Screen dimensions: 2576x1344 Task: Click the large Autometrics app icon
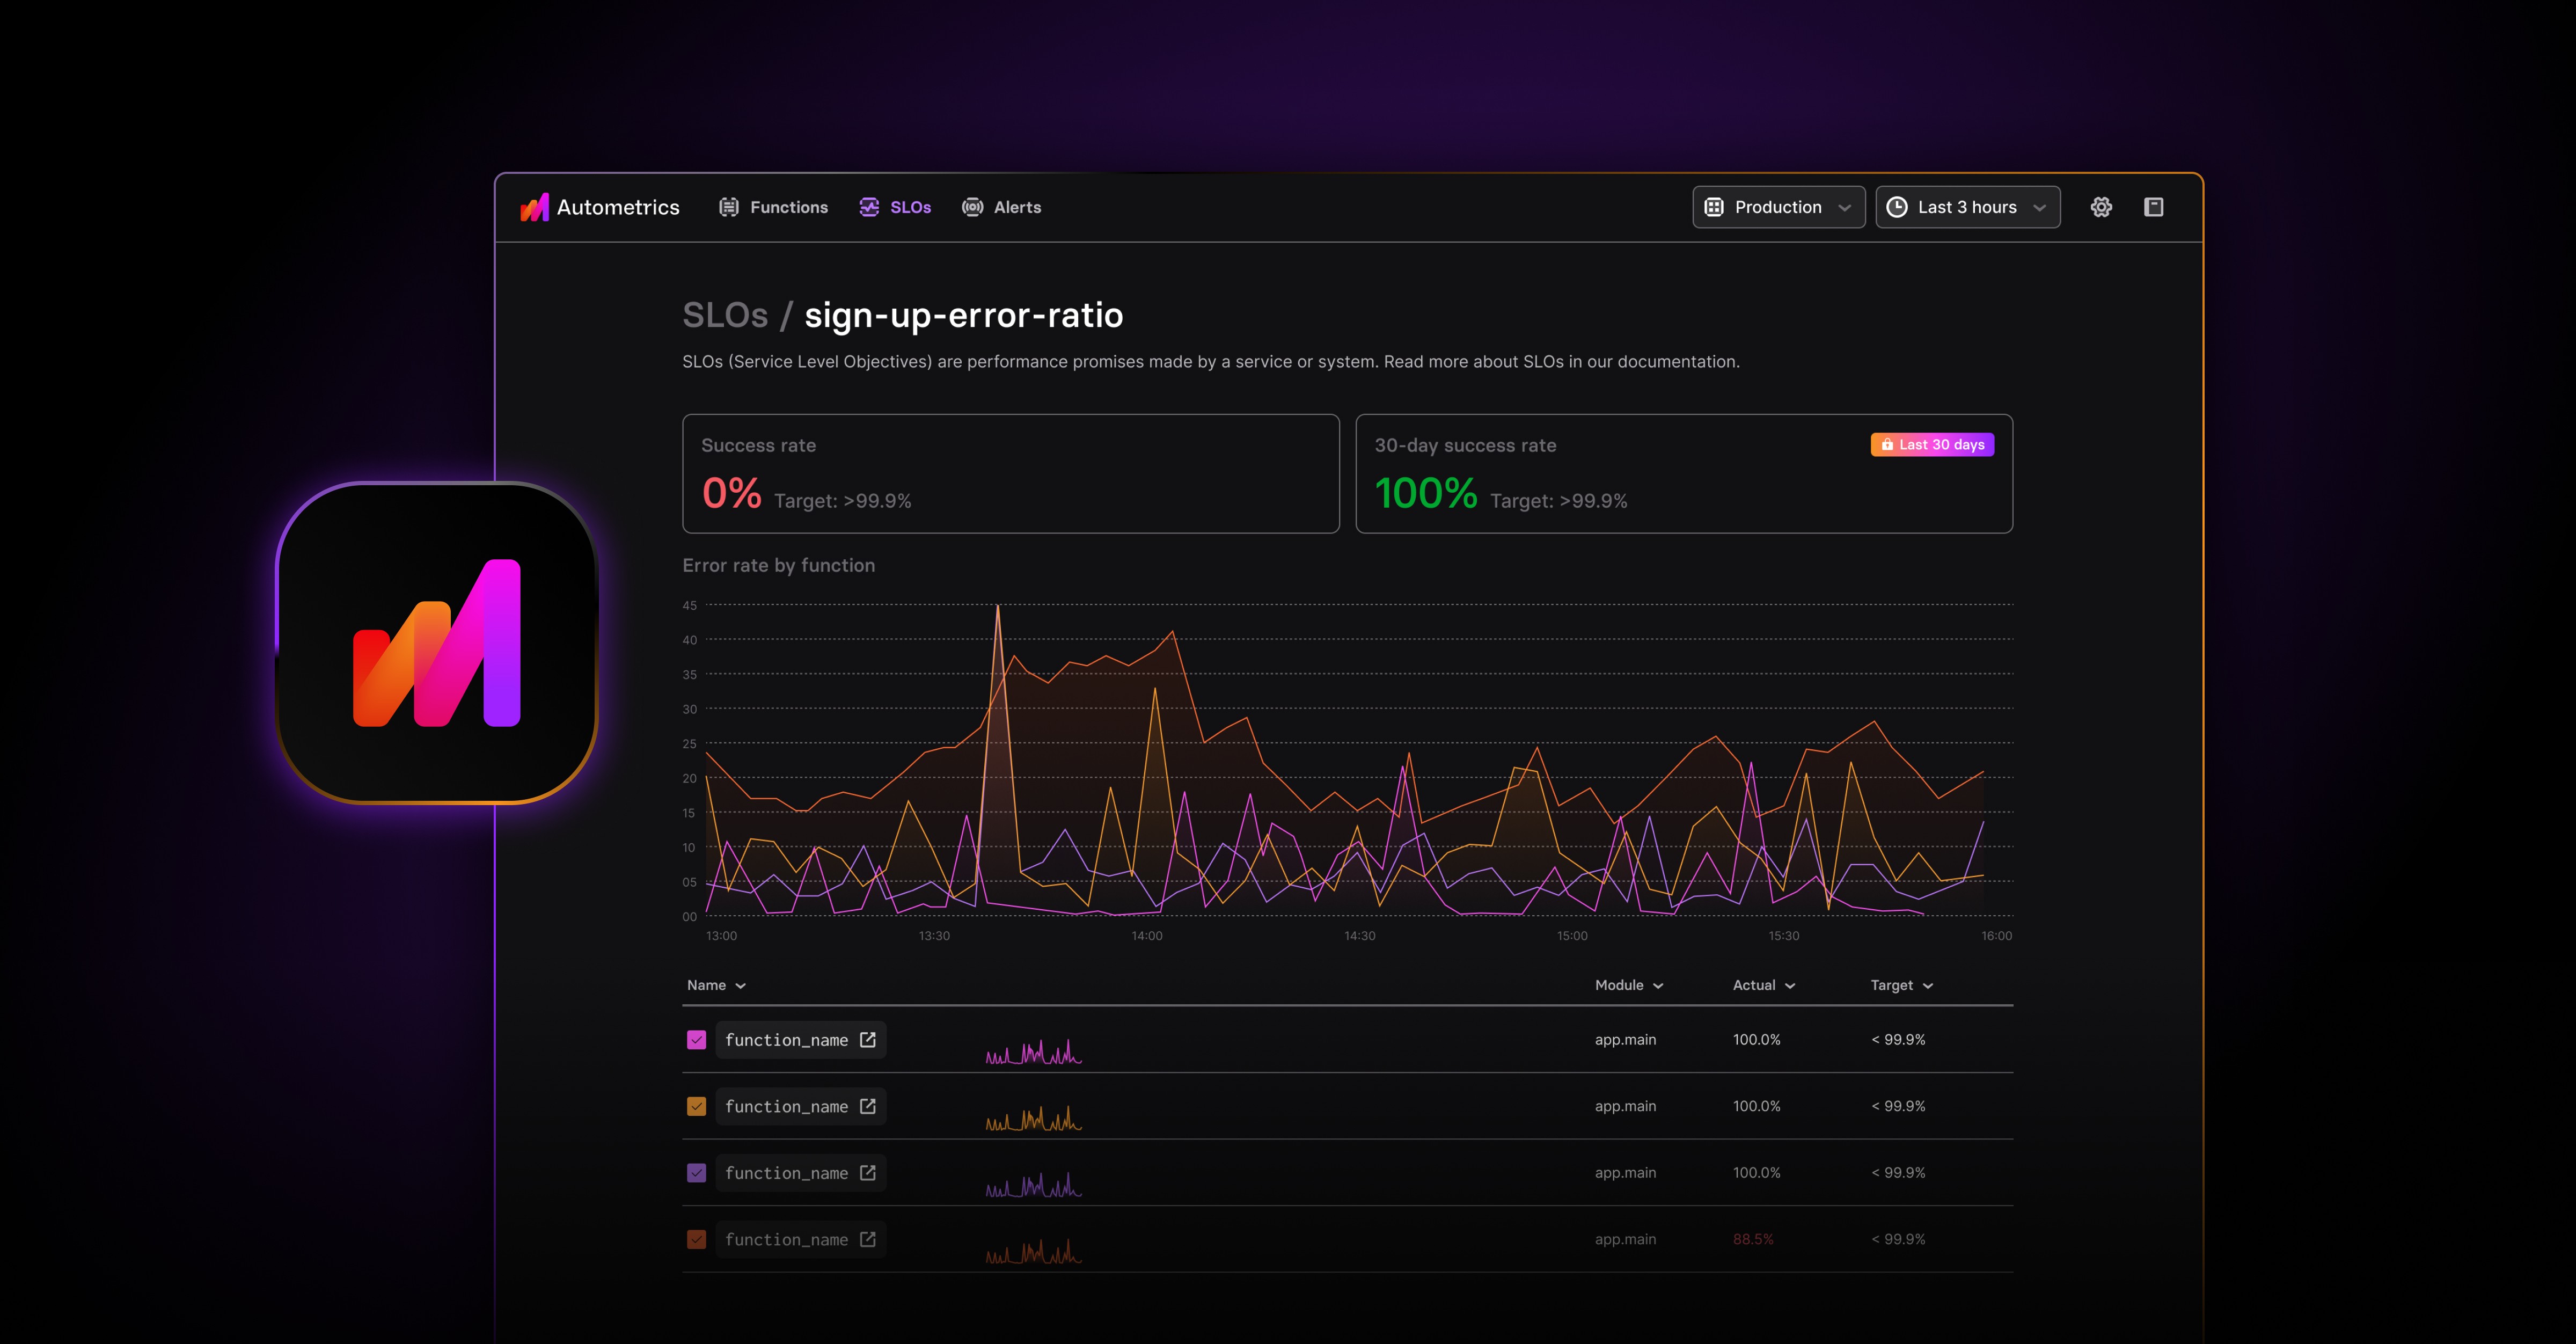point(437,643)
